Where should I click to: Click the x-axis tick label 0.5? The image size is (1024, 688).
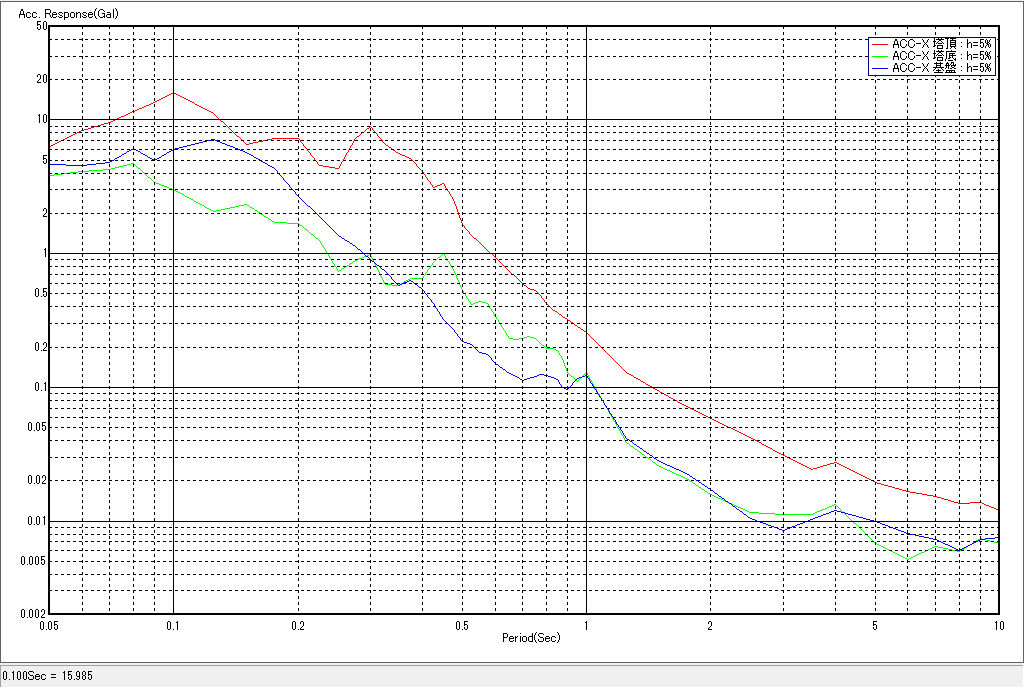(x=461, y=625)
